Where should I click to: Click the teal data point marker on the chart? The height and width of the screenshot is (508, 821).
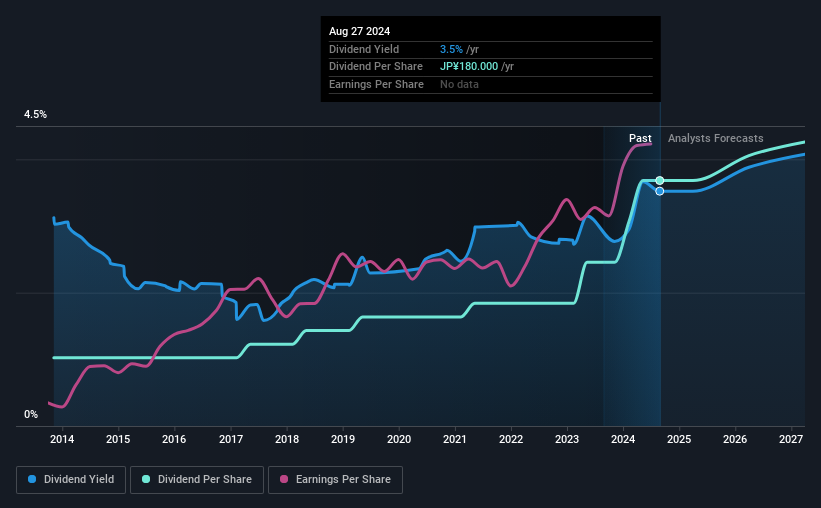click(x=660, y=181)
